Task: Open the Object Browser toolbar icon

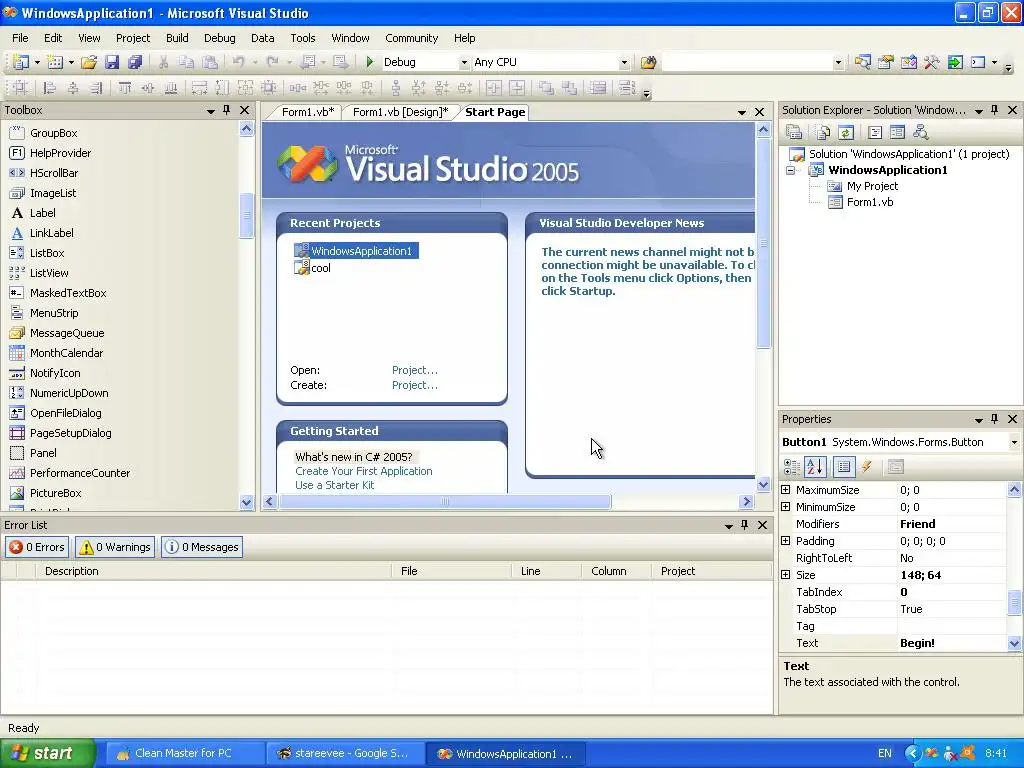Action: [908, 62]
